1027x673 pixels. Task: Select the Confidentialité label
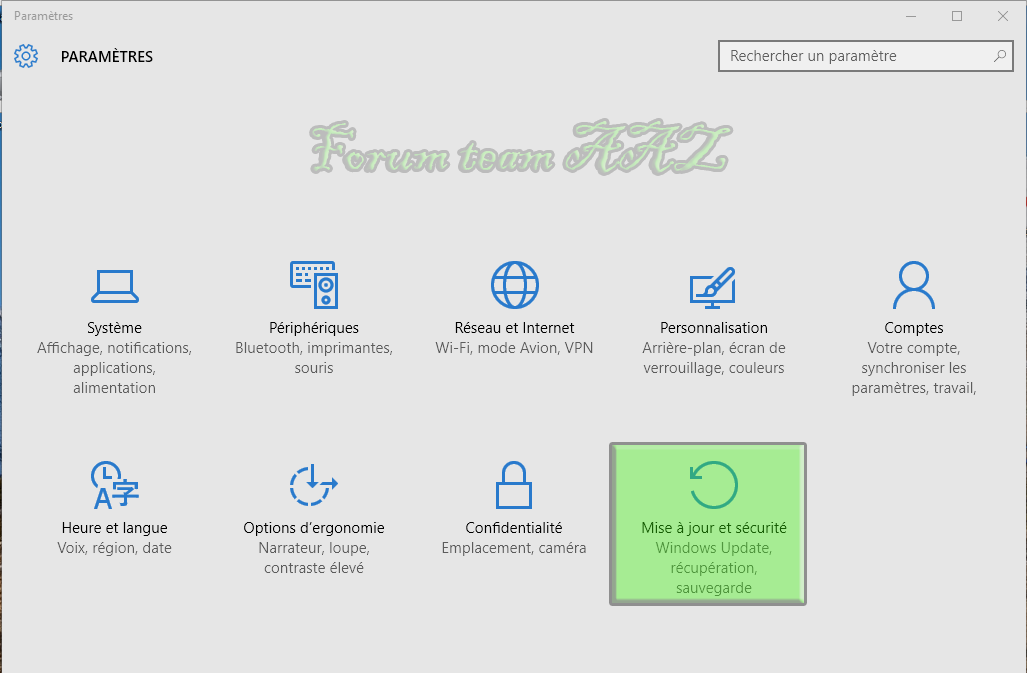[x=514, y=528]
